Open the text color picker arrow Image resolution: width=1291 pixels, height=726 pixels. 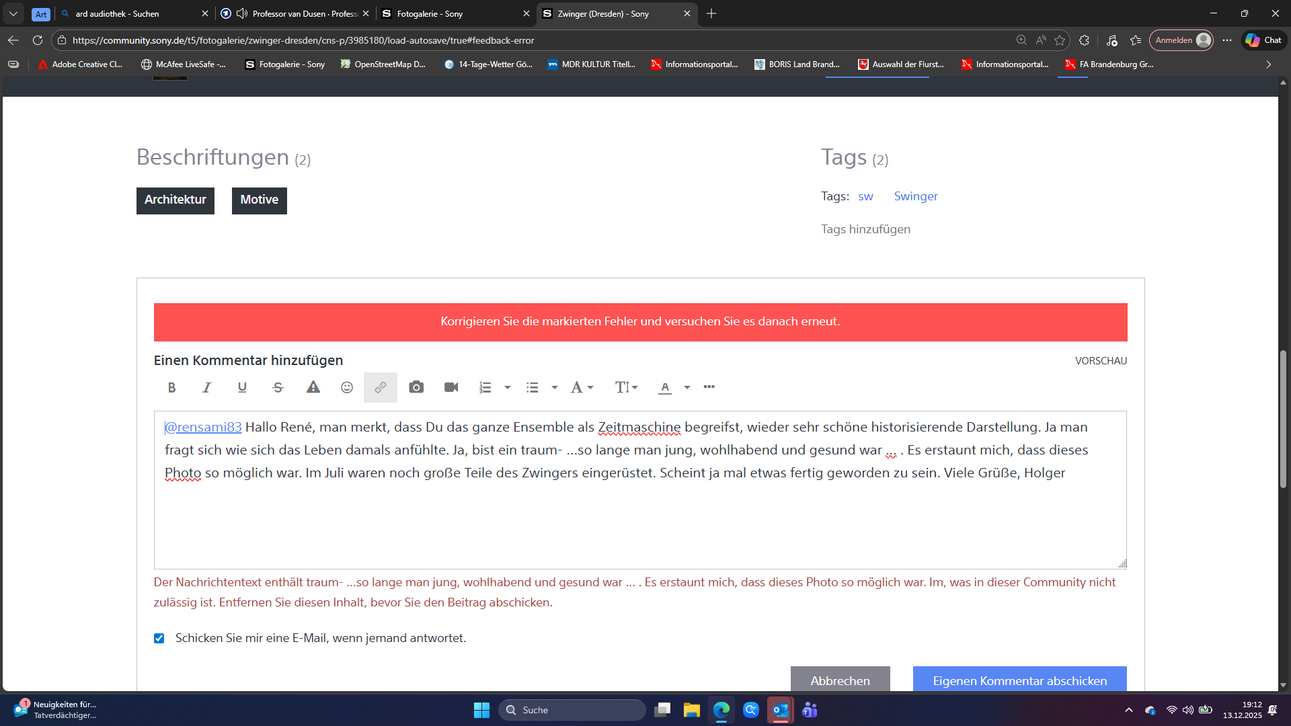pos(687,388)
